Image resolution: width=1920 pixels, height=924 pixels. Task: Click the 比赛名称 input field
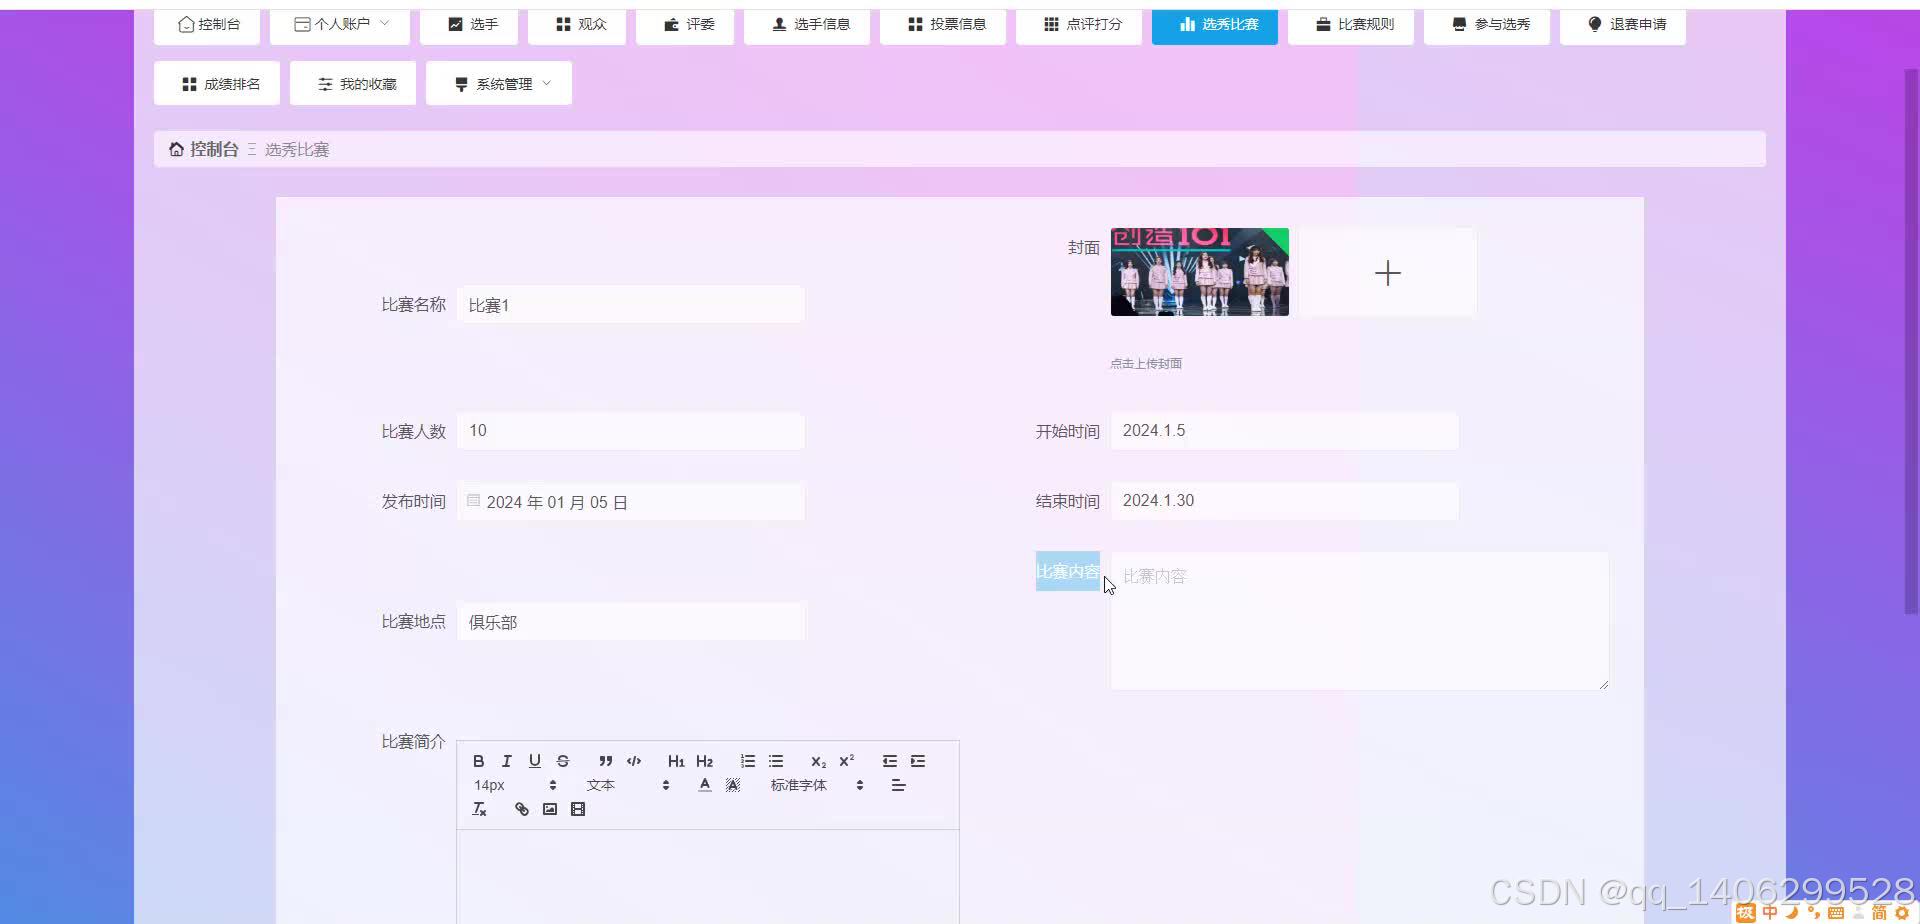(631, 305)
